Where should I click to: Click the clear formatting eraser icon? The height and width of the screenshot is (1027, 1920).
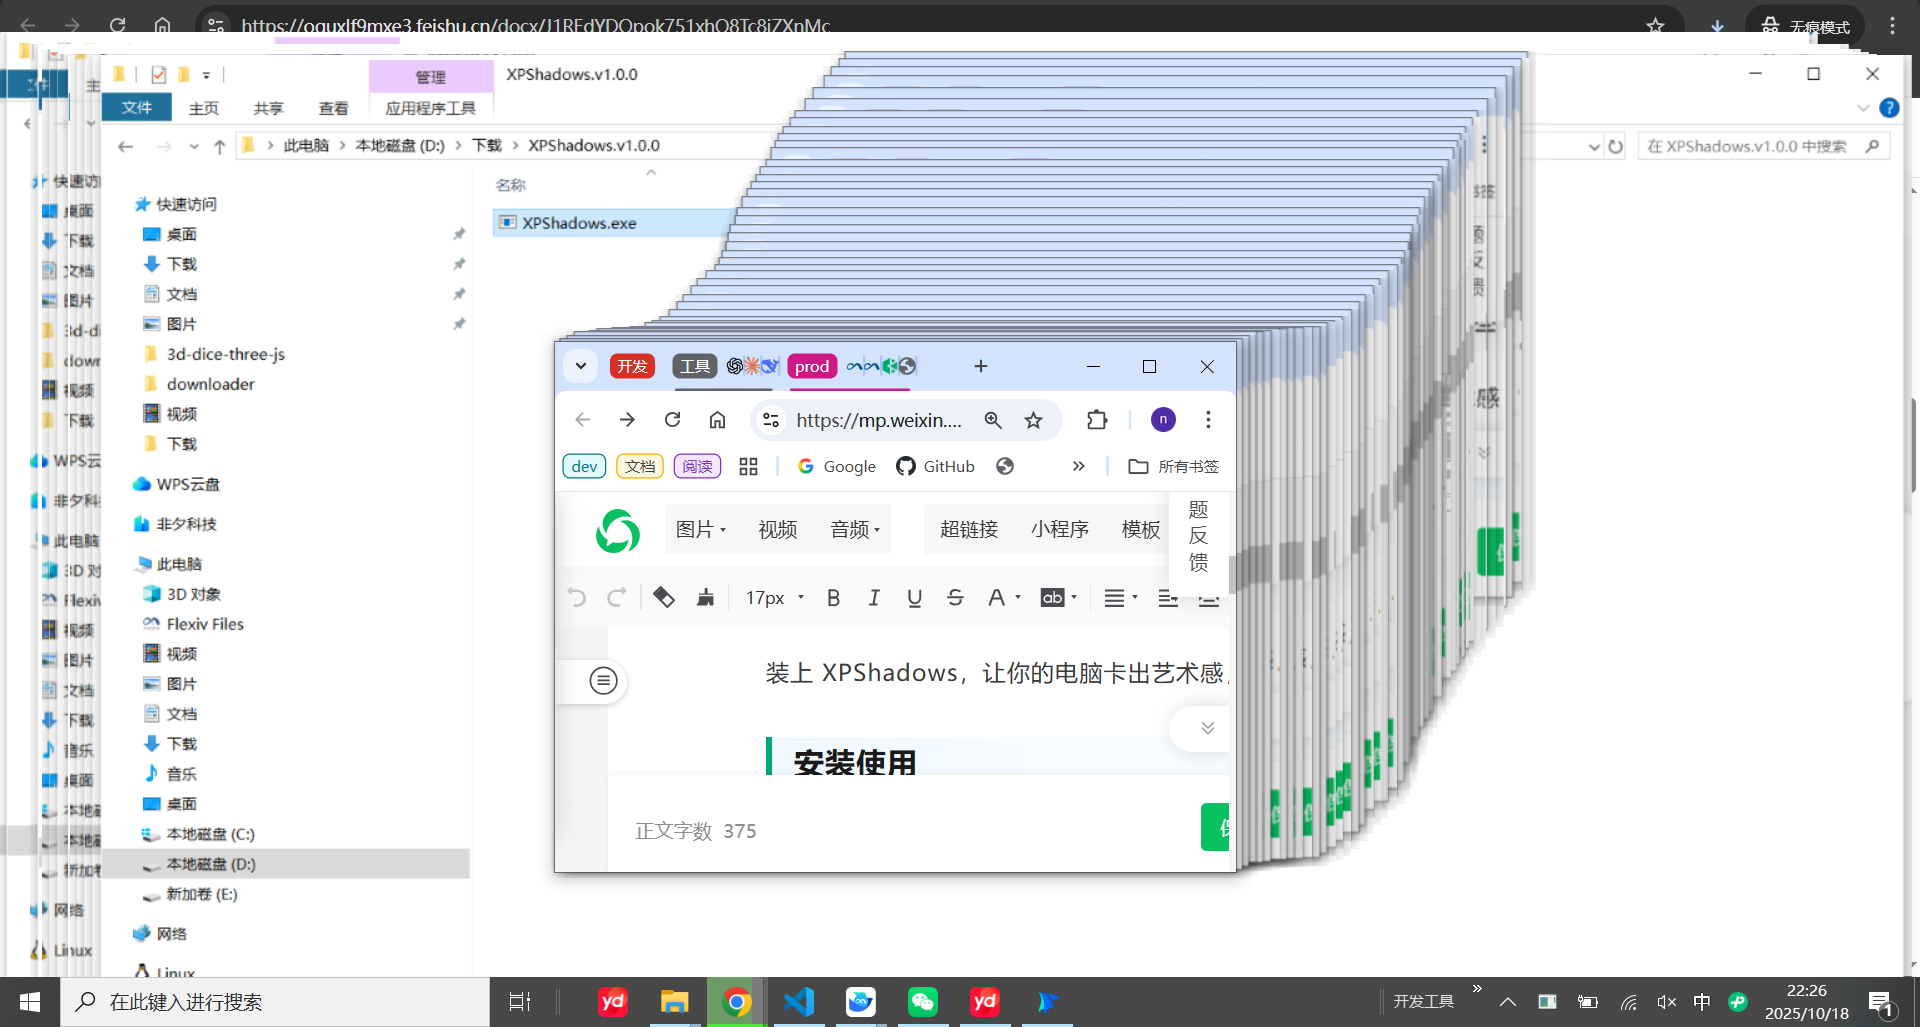coord(663,598)
